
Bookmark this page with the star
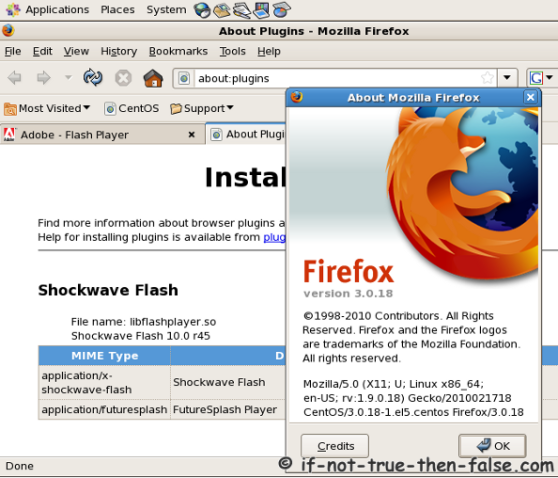tap(487, 78)
